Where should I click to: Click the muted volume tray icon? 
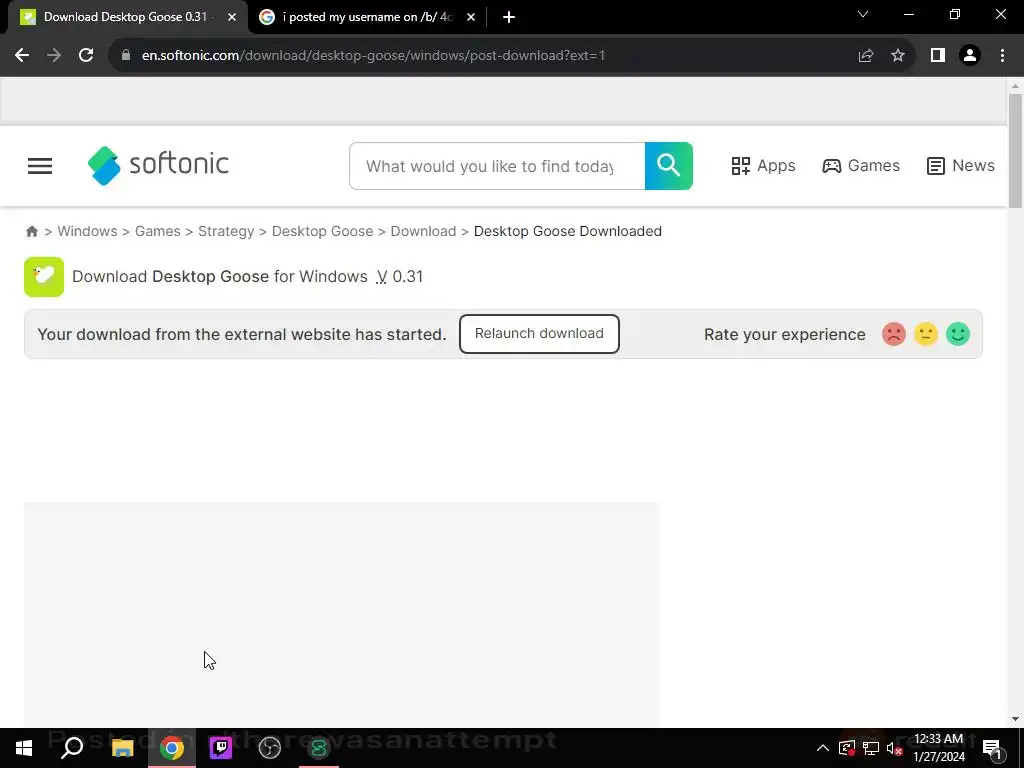click(x=895, y=748)
